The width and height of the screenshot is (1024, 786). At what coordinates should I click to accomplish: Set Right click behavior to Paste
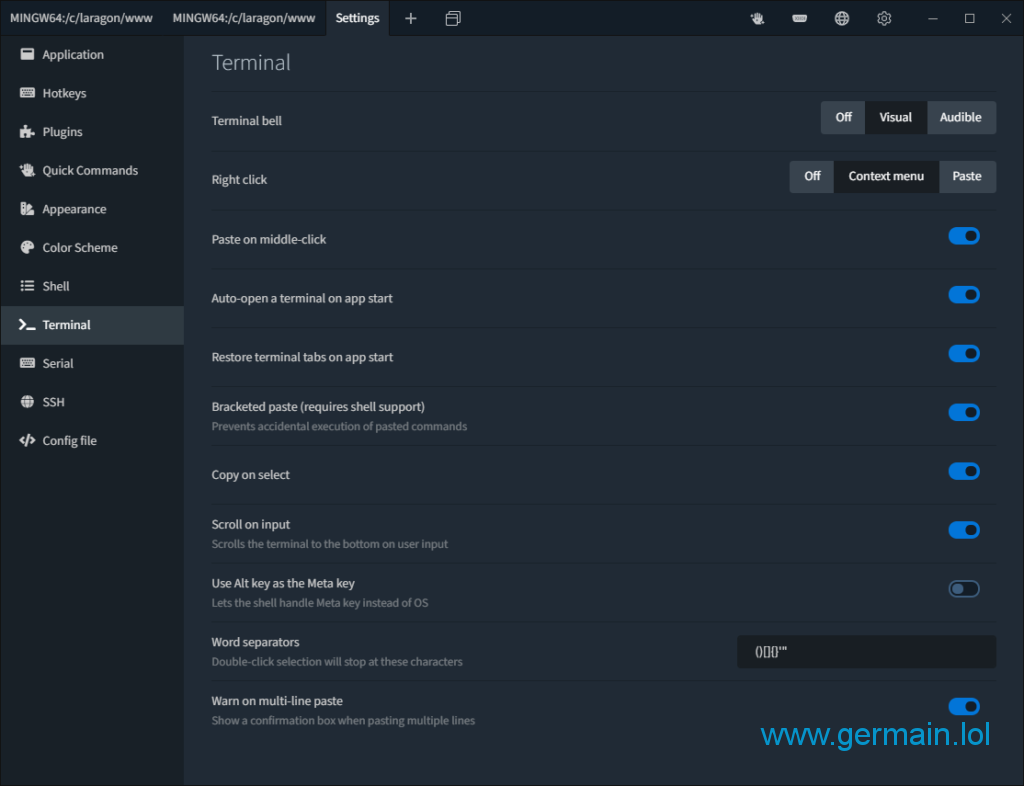pyautogui.click(x=966, y=177)
